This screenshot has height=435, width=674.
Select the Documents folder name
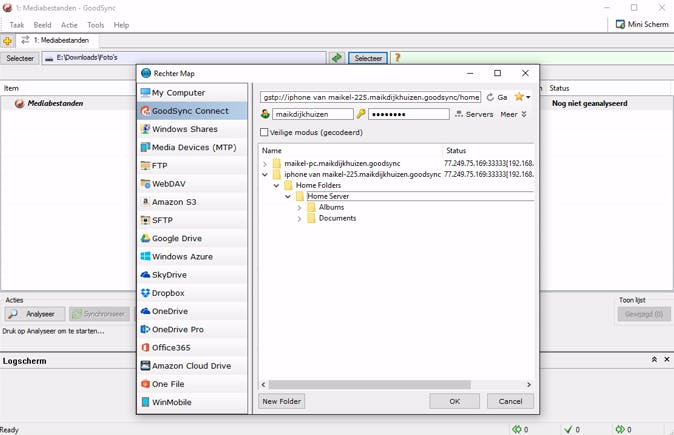337,218
